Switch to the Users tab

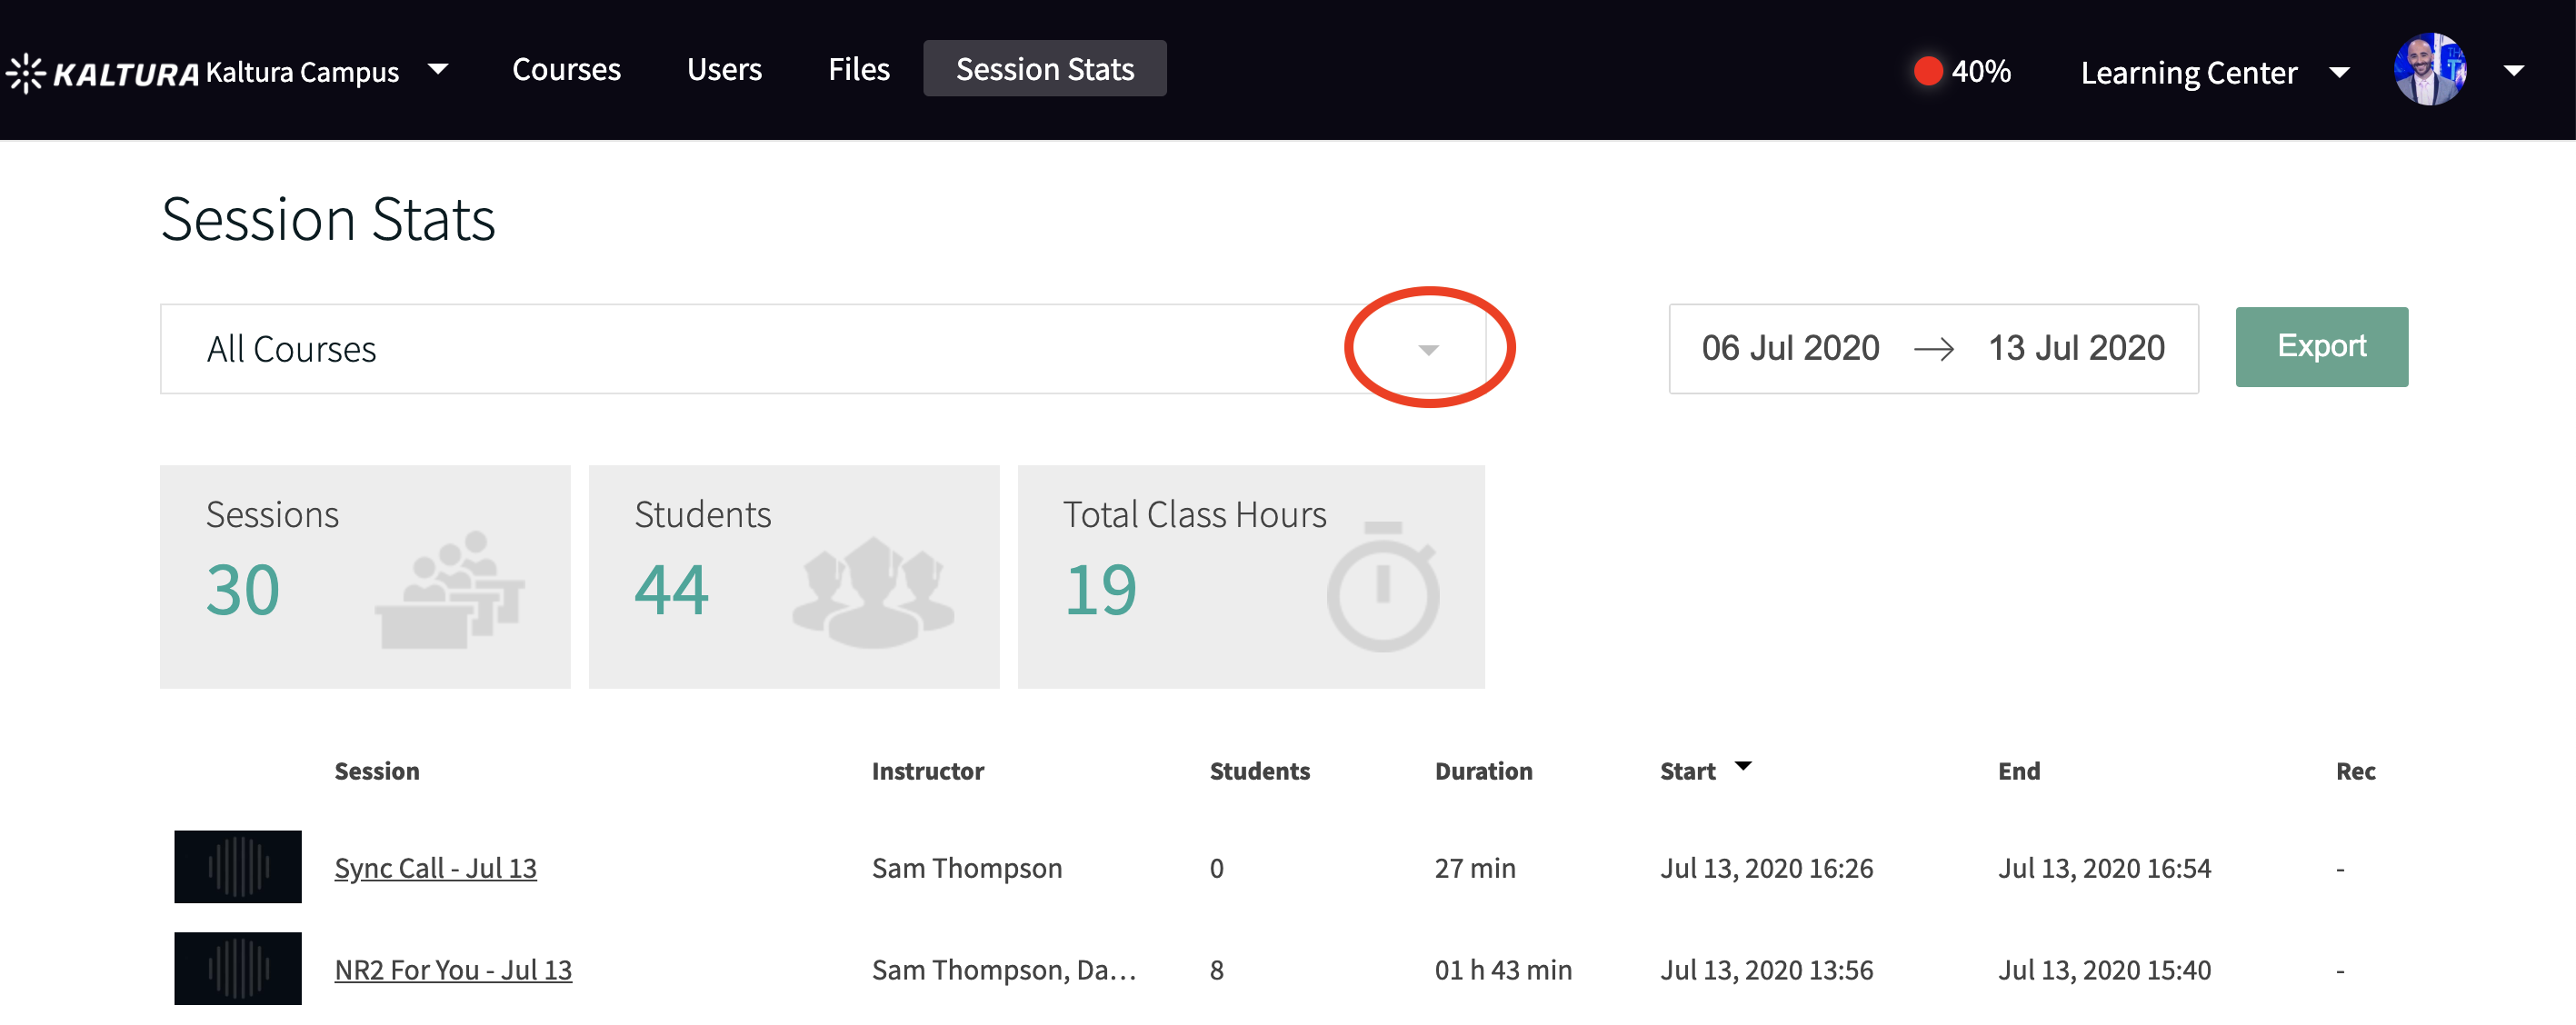(724, 69)
